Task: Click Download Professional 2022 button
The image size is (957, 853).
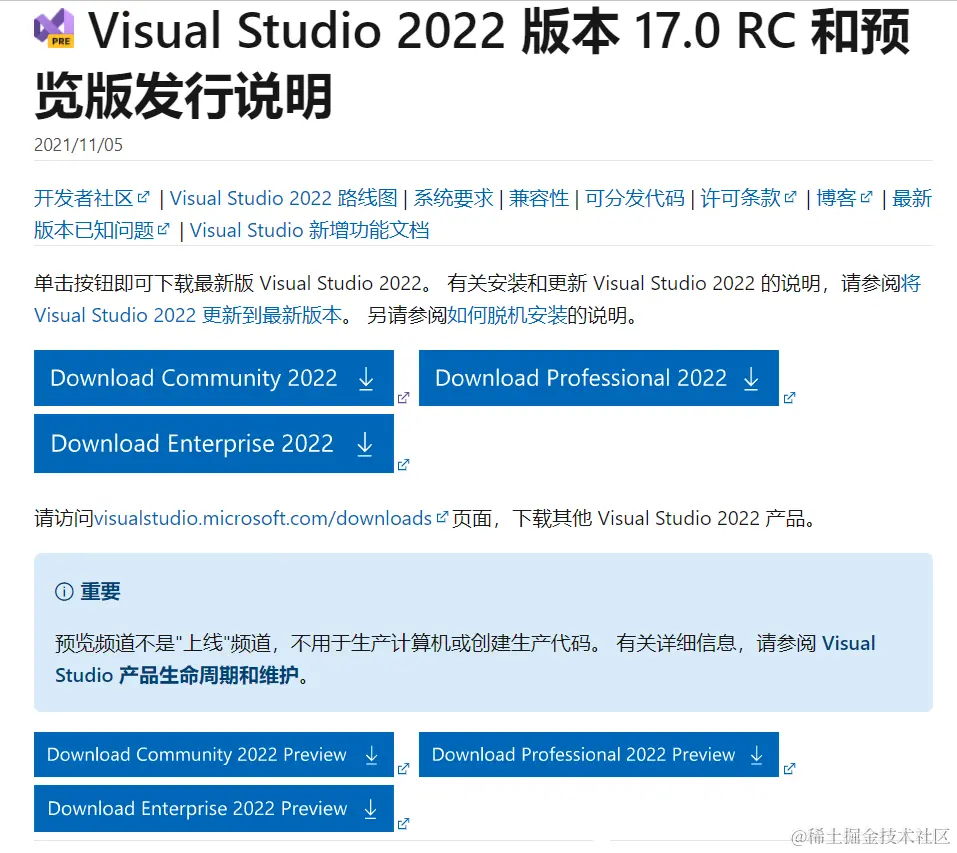Action: click(599, 378)
